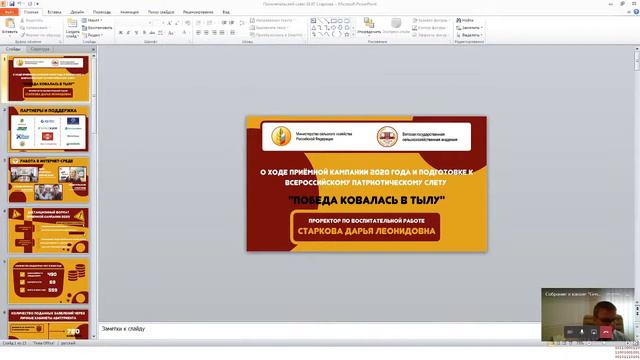This screenshot has height=360, width=640.
Task: Switch to the Рецензирование ribbon tab
Action: [198, 12]
